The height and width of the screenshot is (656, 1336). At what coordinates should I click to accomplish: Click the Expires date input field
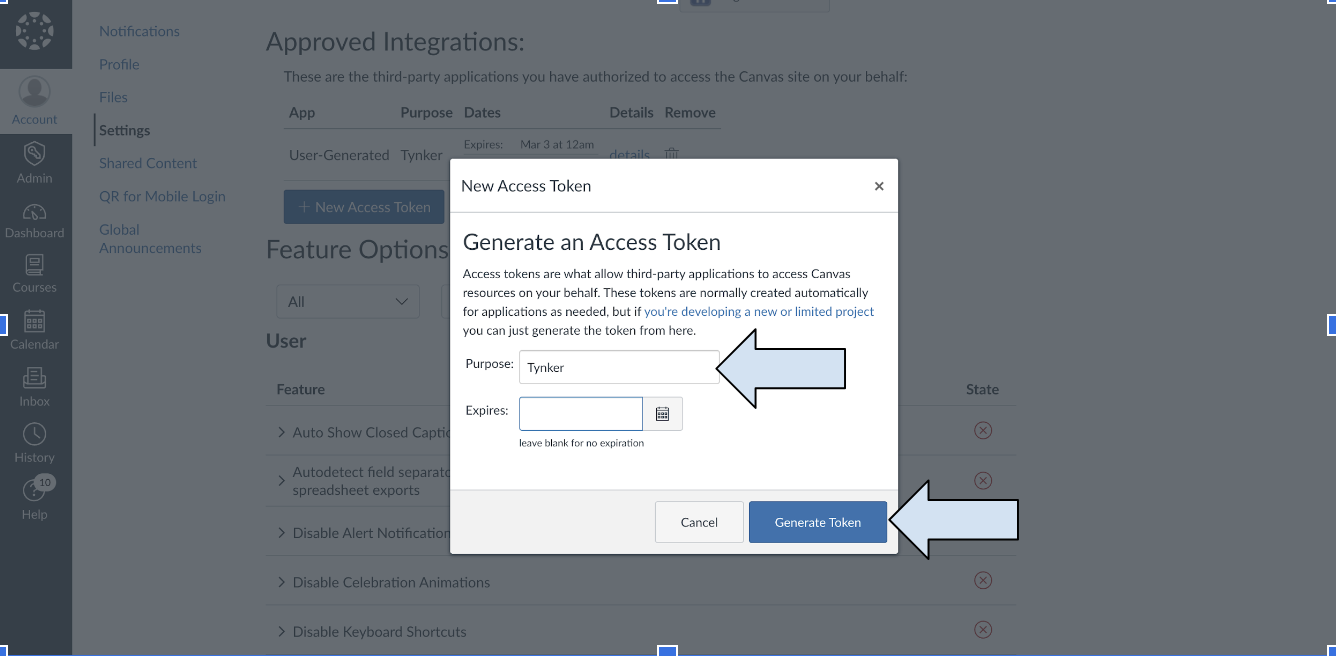click(580, 414)
